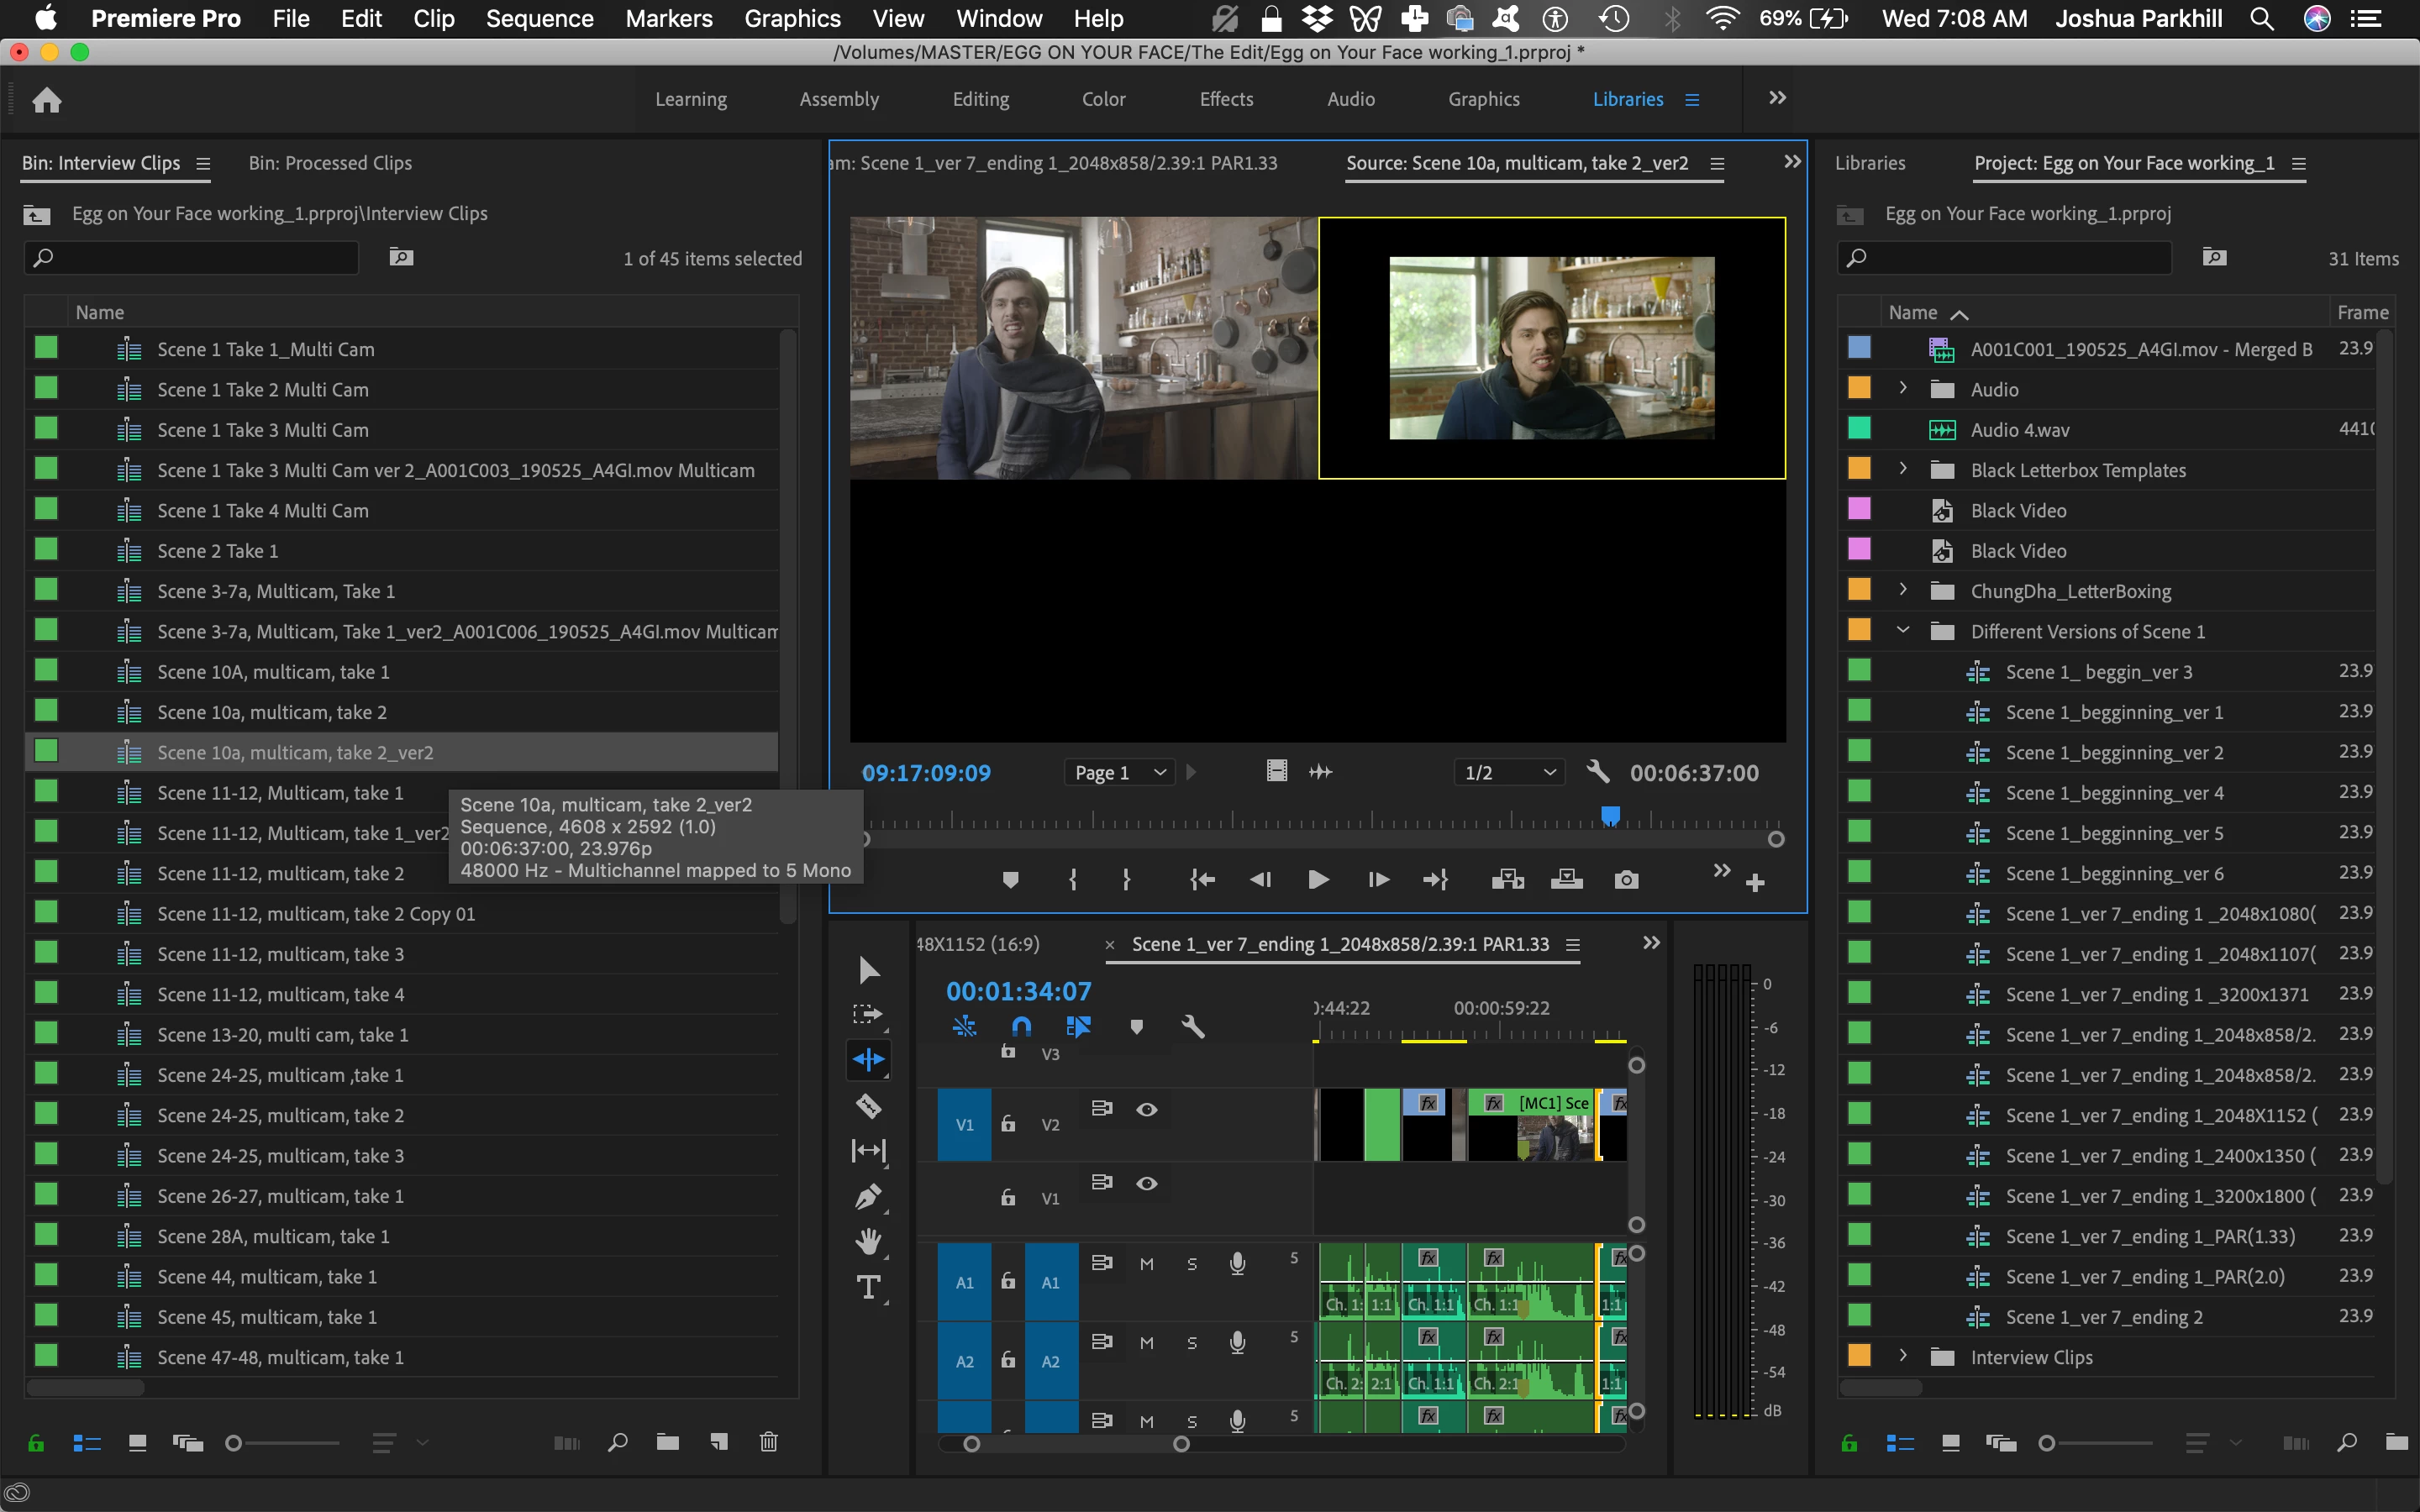Mute audio track A1
The height and width of the screenshot is (1512, 2420).
[x=1147, y=1264]
